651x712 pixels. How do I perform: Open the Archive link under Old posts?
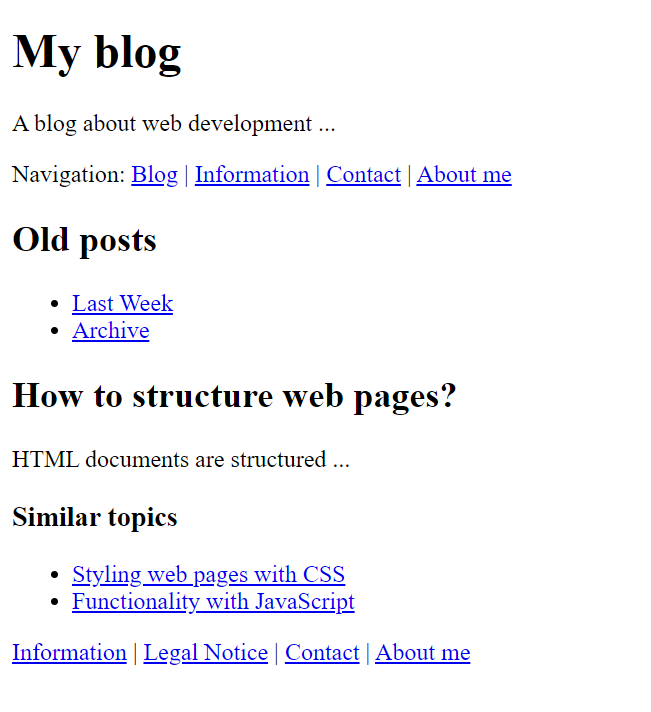click(x=110, y=331)
